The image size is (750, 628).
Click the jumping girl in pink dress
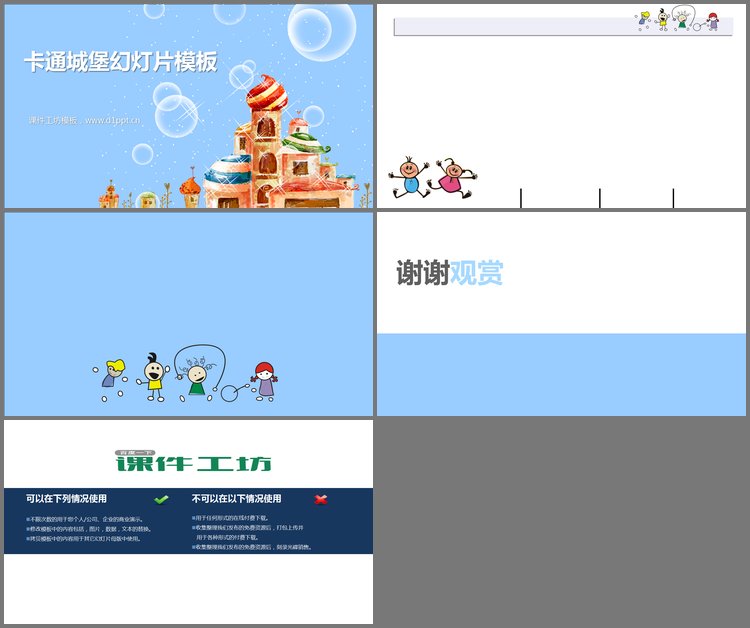pos(452,178)
